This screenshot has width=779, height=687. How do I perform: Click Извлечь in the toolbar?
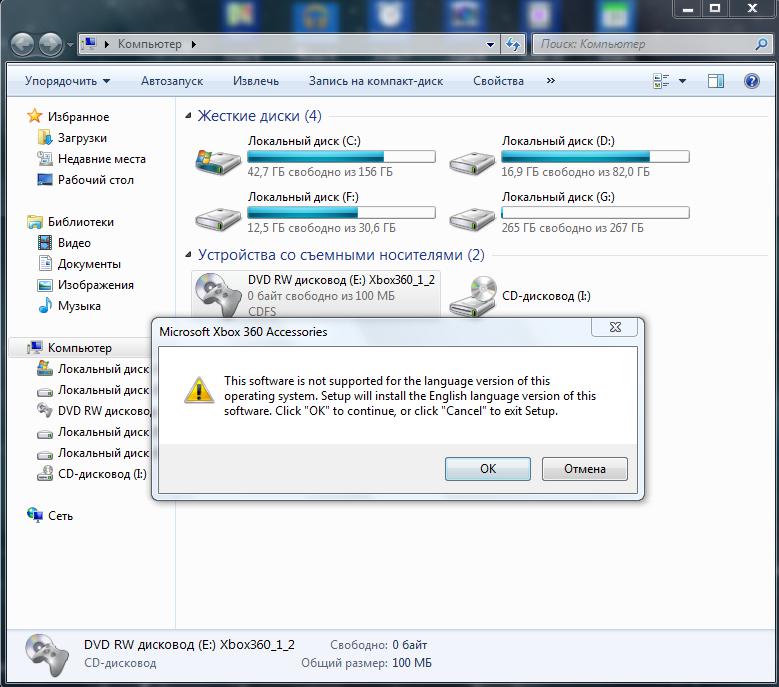[x=256, y=81]
